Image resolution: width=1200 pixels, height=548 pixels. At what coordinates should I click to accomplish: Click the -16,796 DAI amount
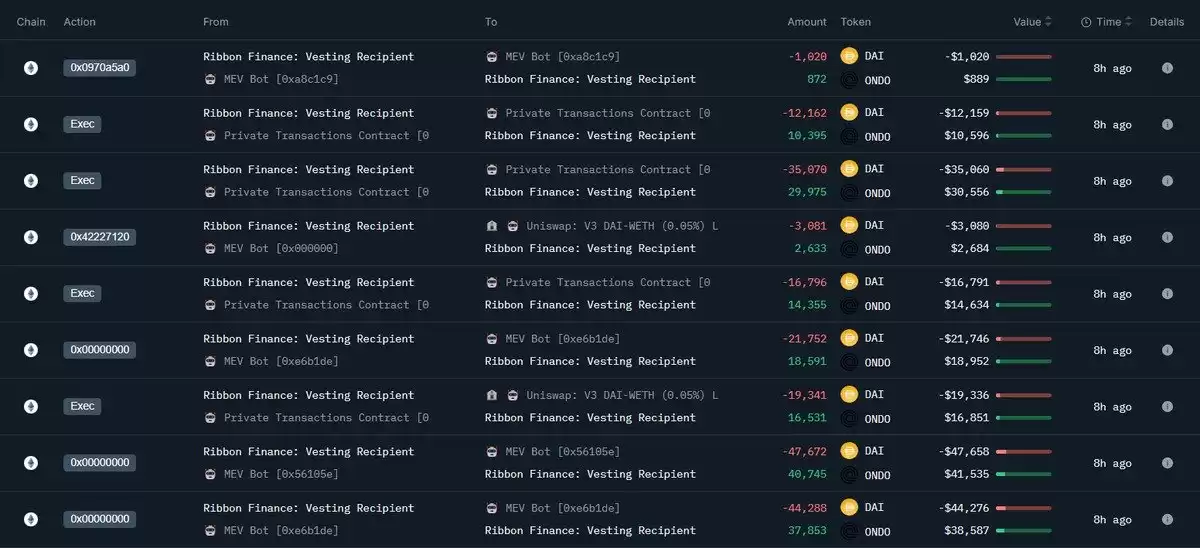coord(804,283)
